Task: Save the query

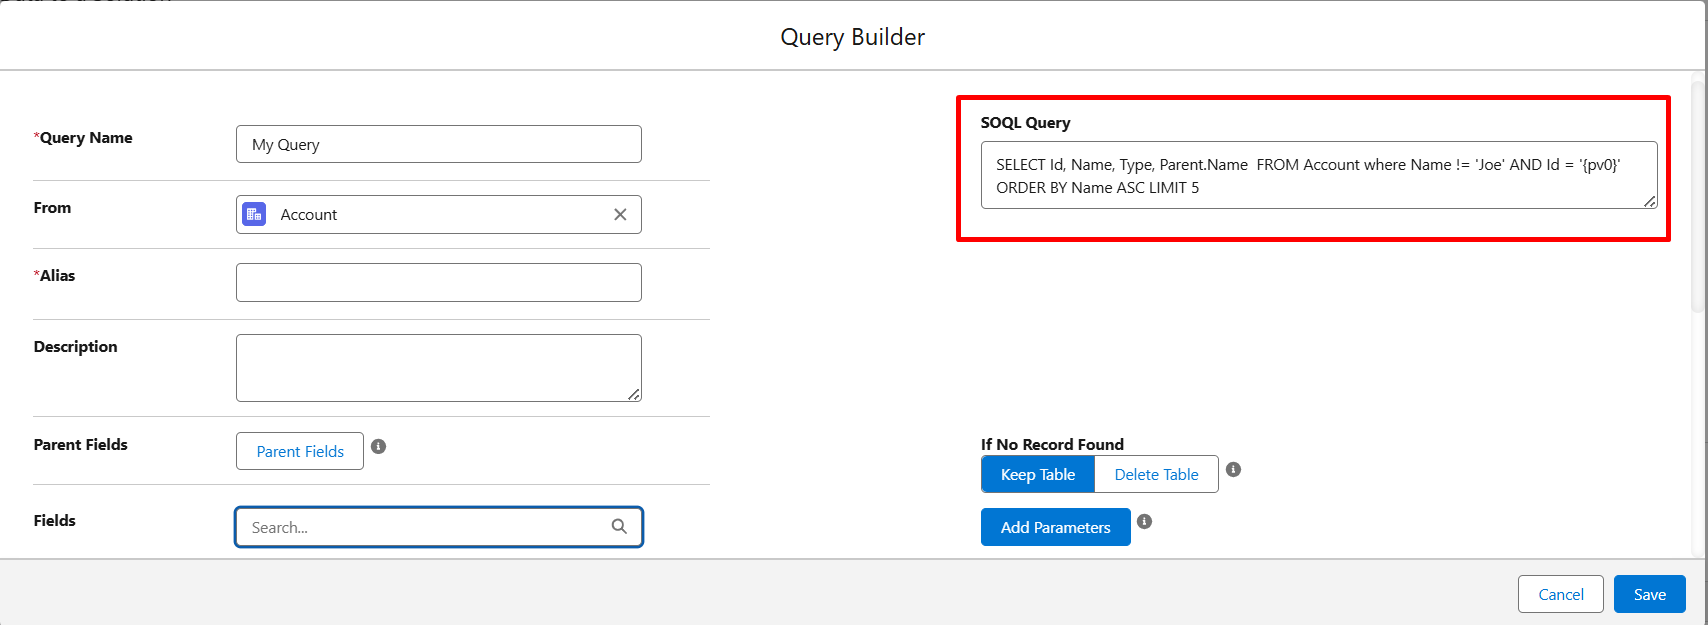Action: pyautogui.click(x=1649, y=594)
